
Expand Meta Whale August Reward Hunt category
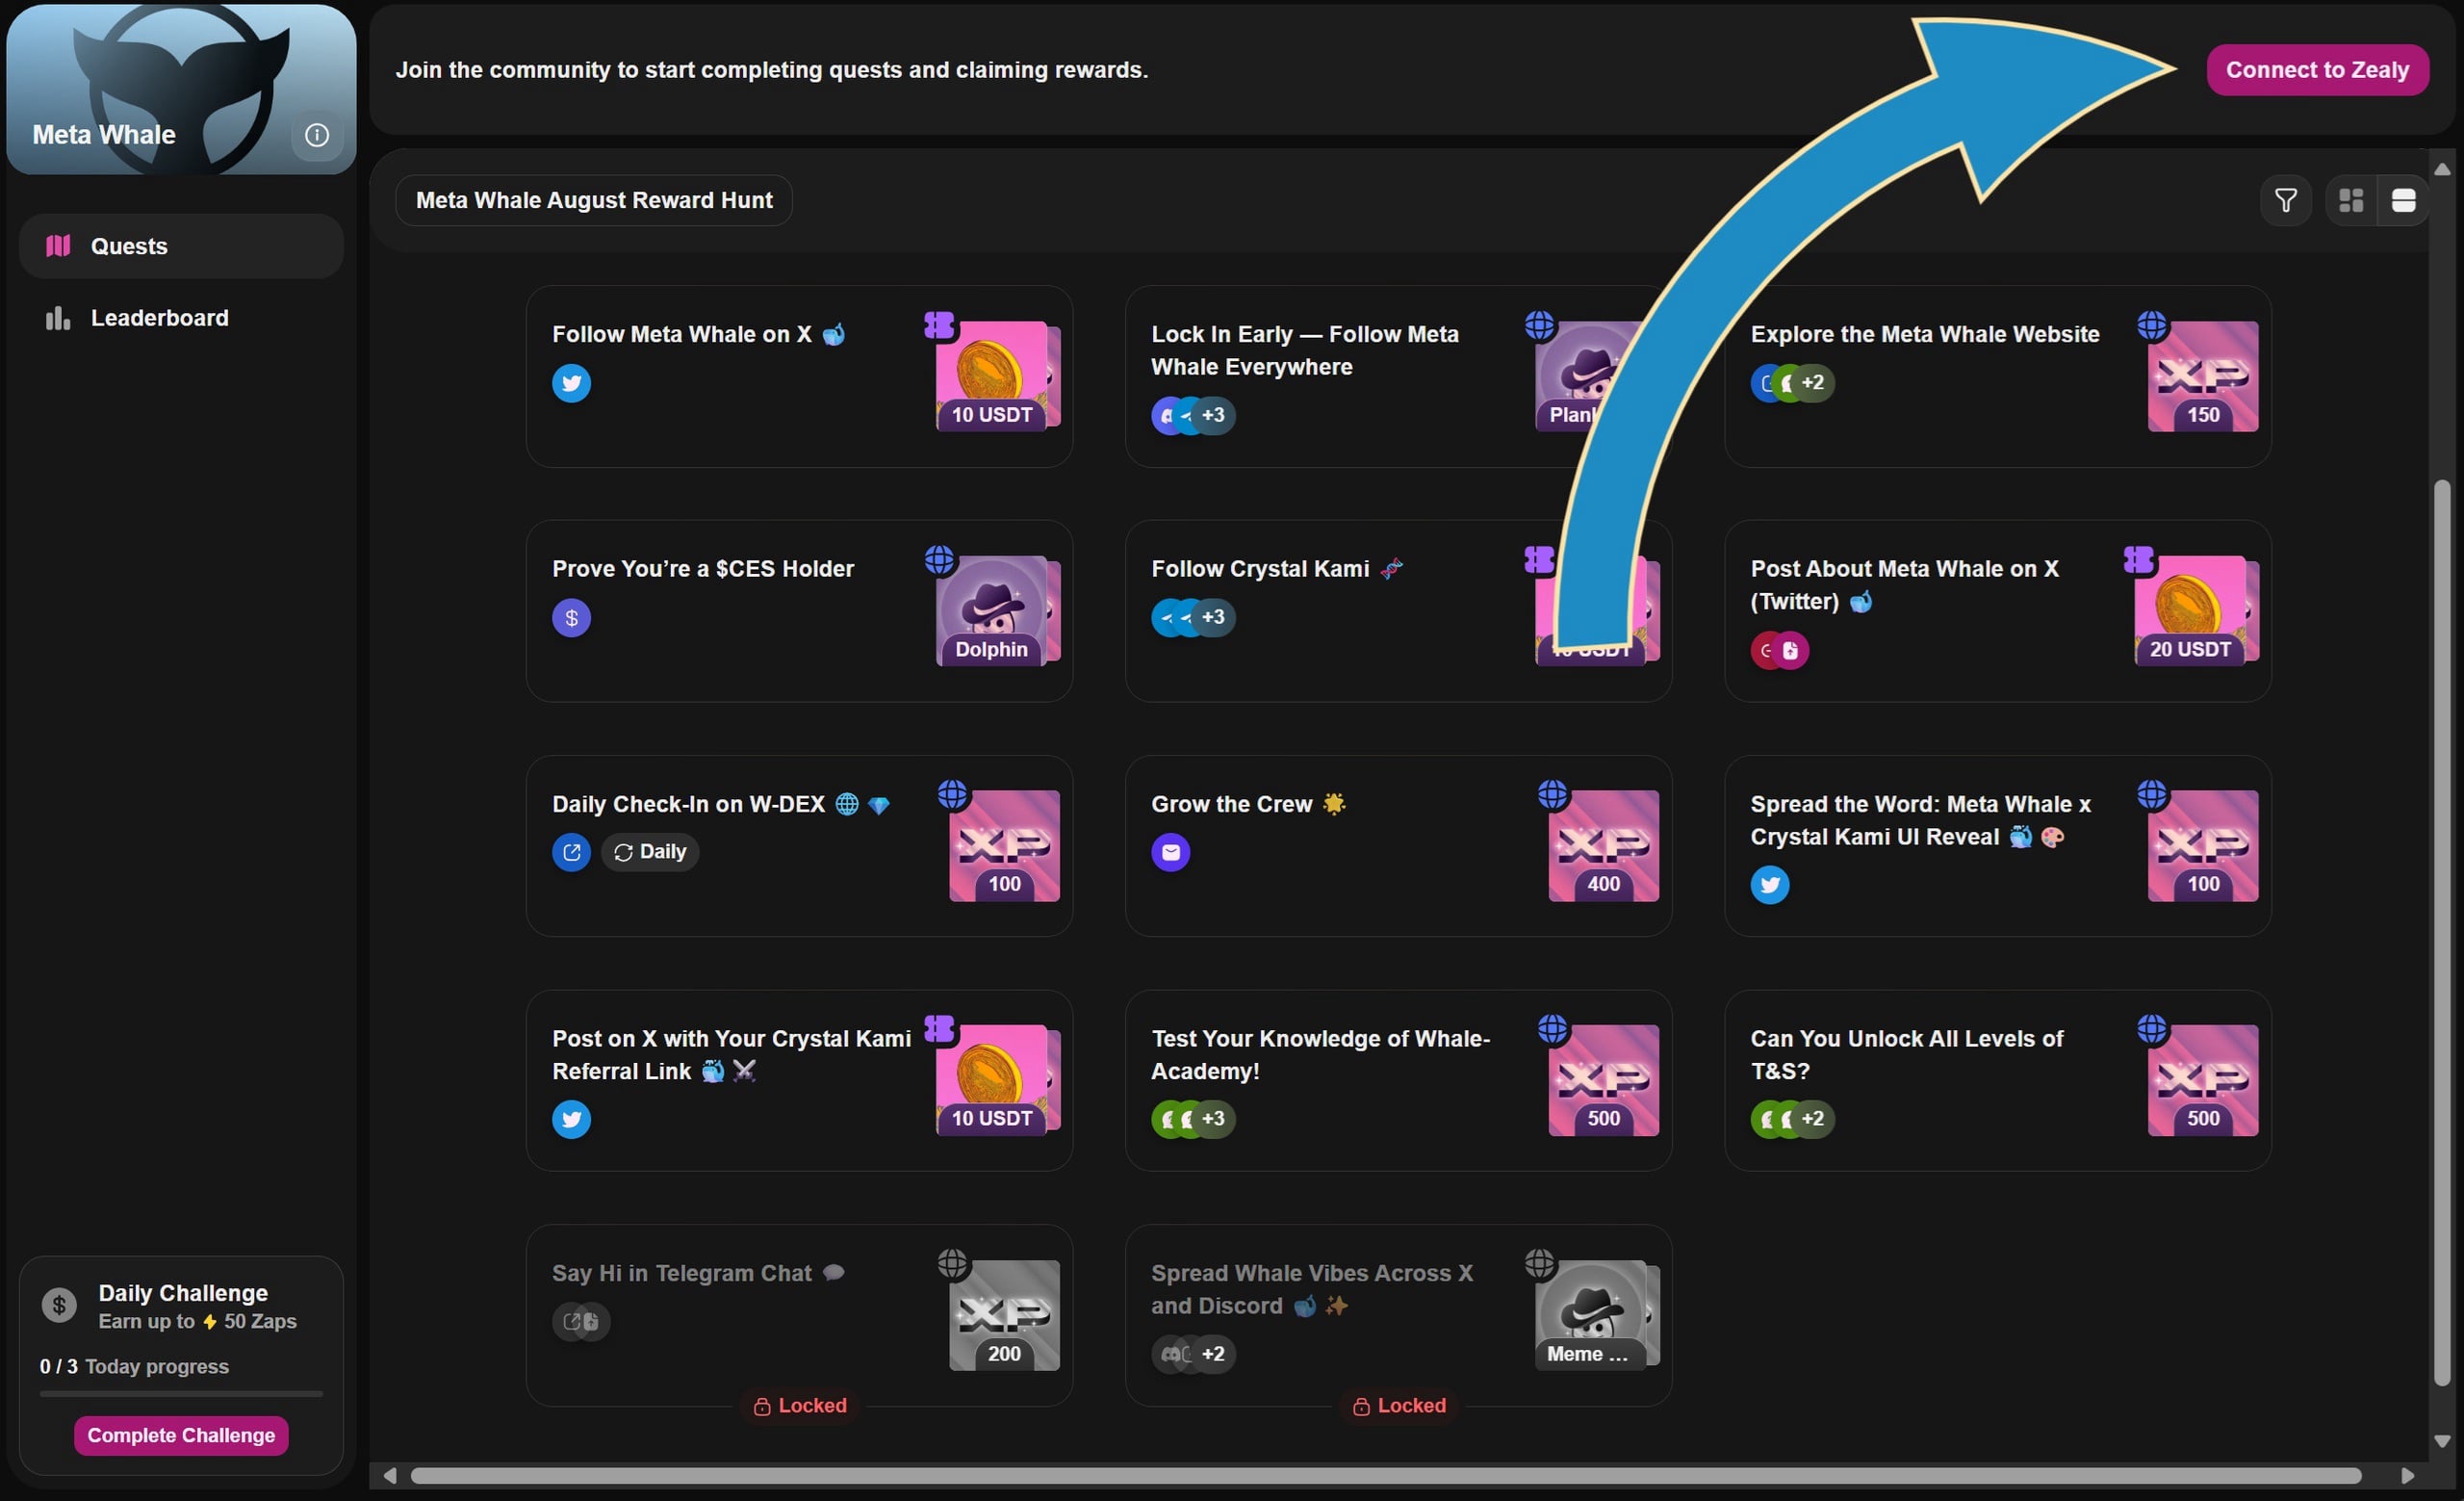click(594, 200)
